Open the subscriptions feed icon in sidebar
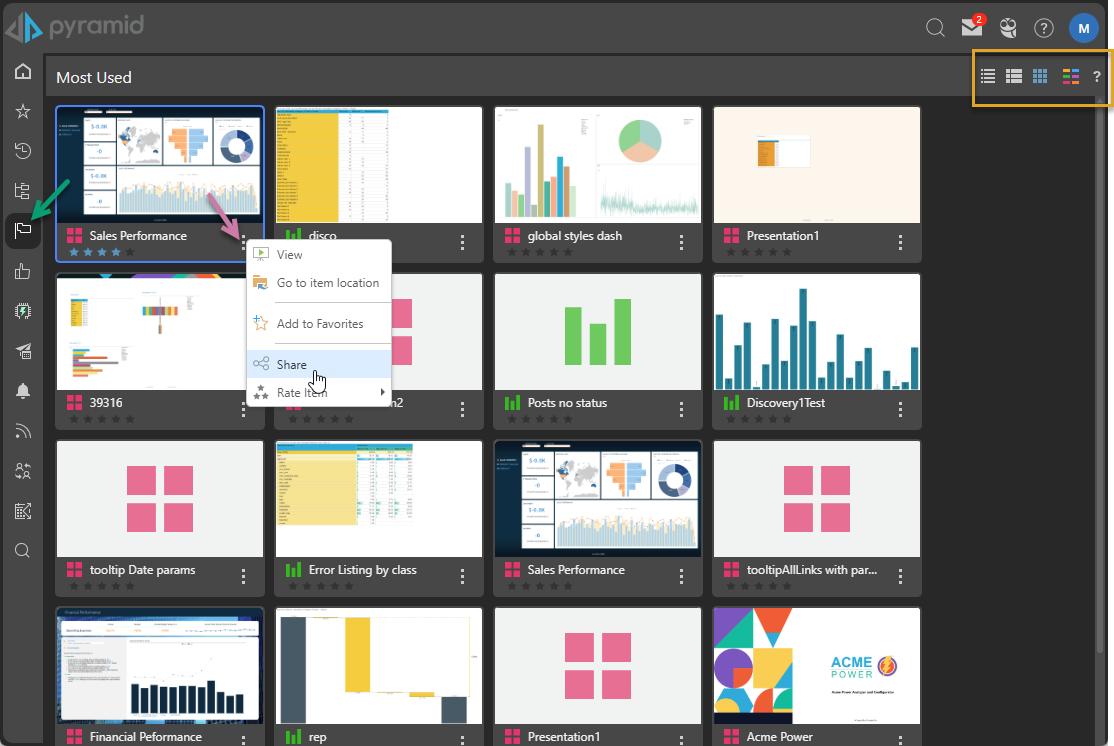Viewport: 1114px width, 746px height. click(22, 431)
